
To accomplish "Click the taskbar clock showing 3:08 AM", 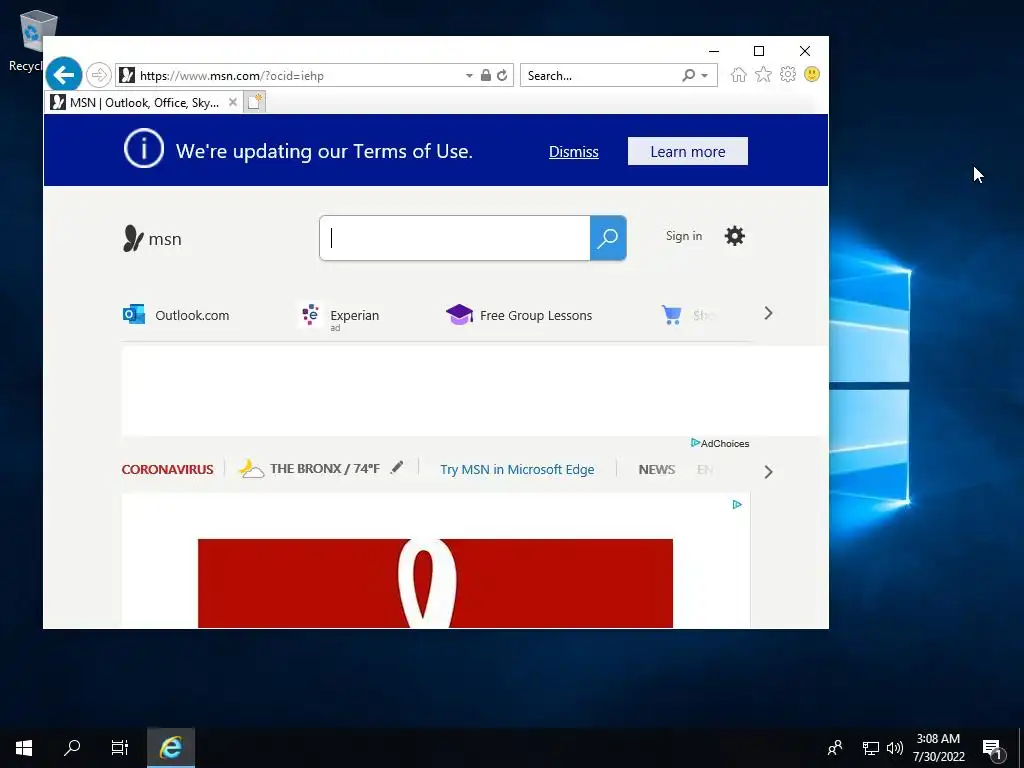I will tap(938, 748).
